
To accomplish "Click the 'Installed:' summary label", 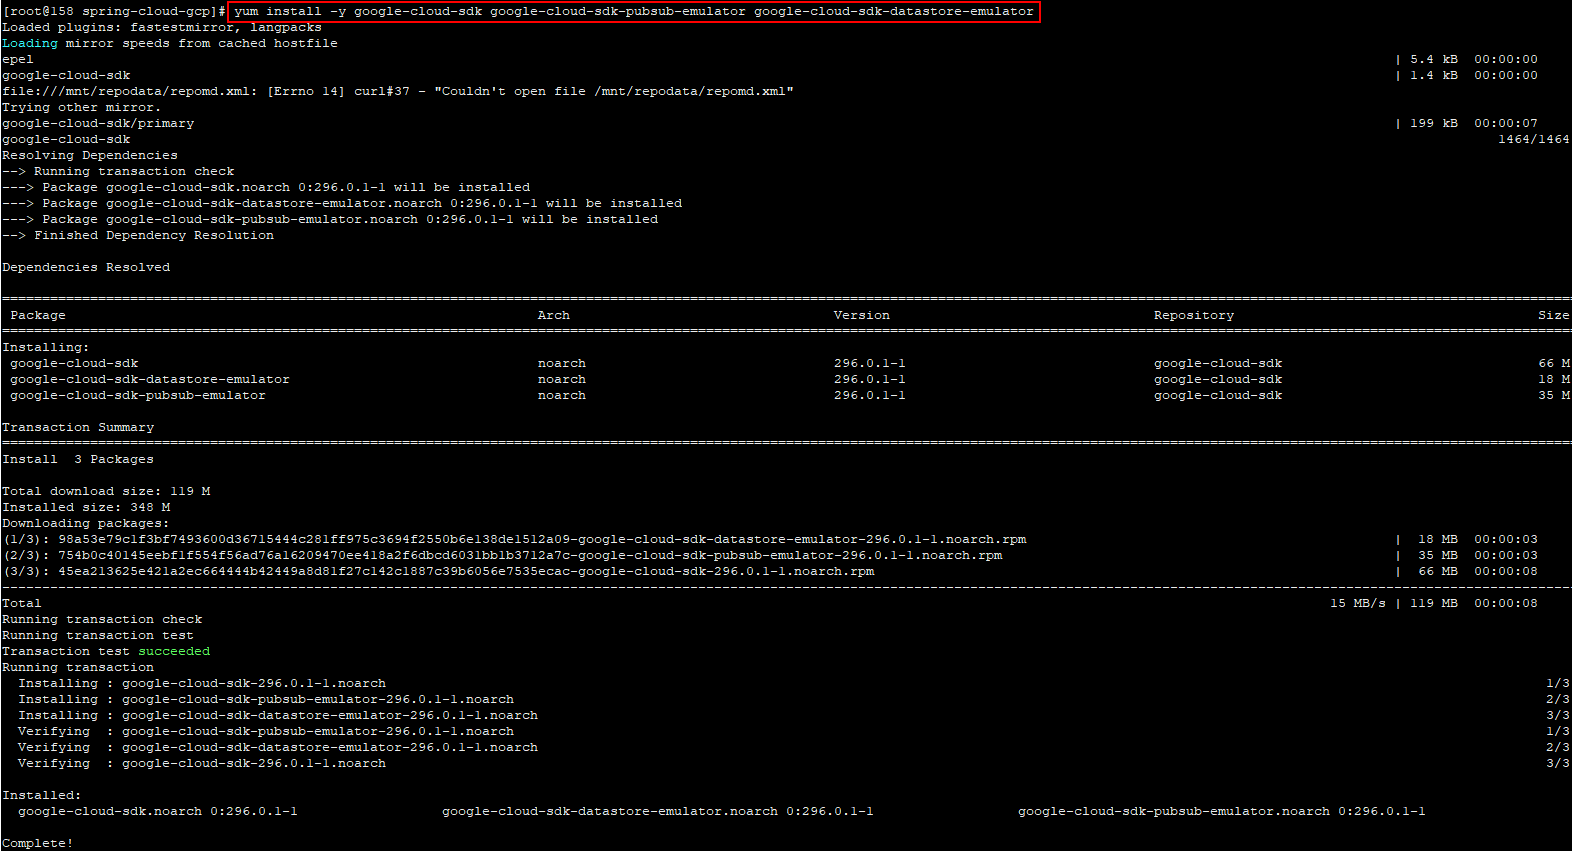I will click(x=42, y=796).
